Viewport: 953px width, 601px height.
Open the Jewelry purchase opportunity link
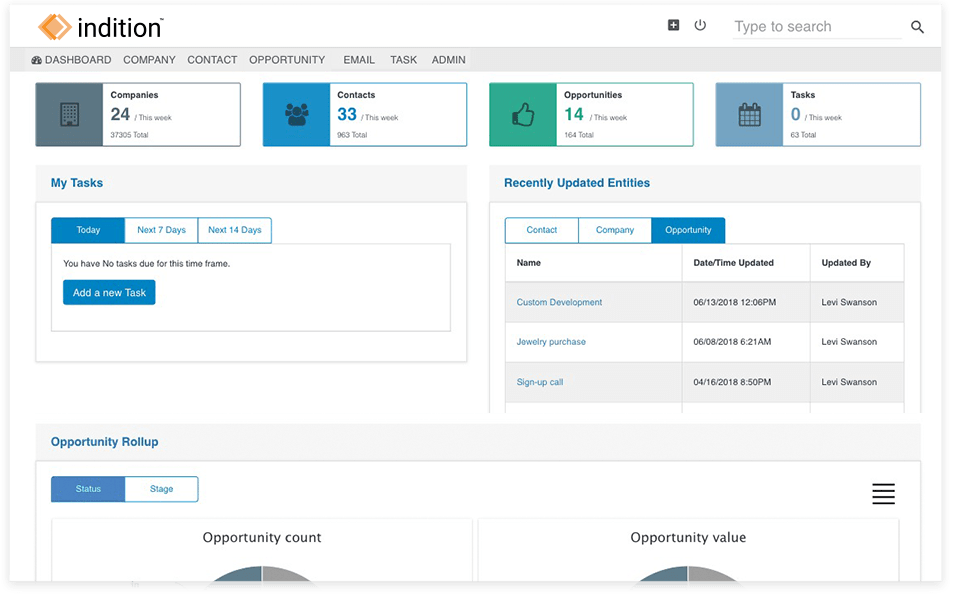click(x=551, y=342)
